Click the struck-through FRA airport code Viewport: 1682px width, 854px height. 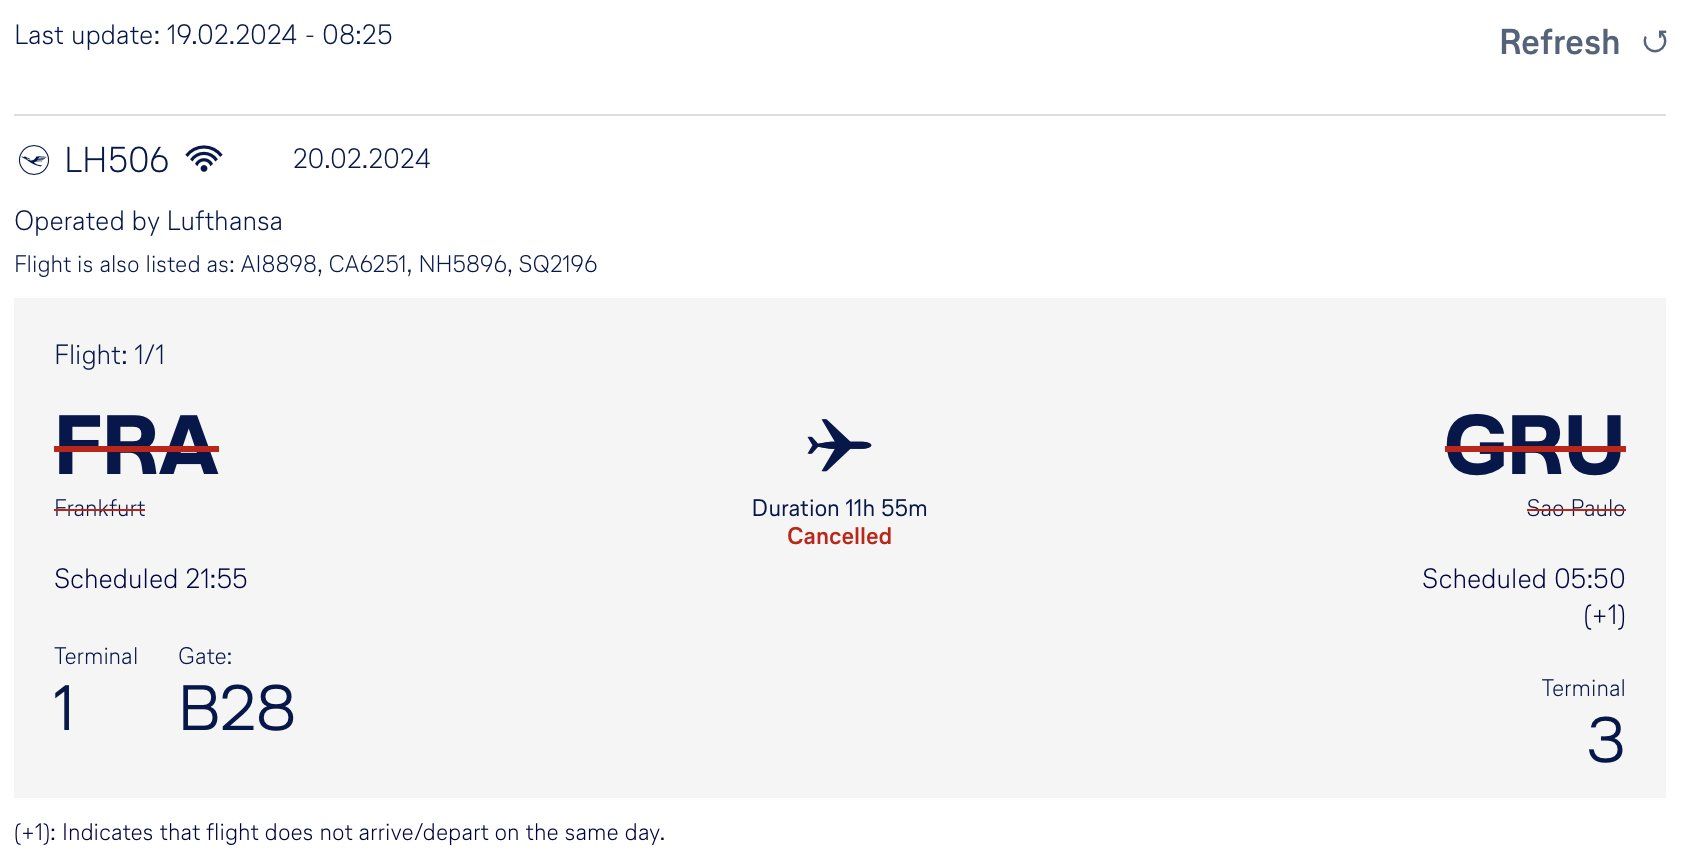(136, 445)
